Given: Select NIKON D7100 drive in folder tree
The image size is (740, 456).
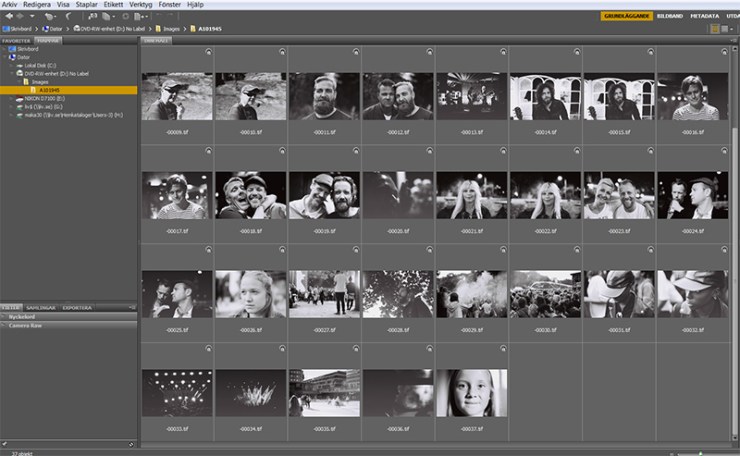Looking at the screenshot, I should point(44,98).
